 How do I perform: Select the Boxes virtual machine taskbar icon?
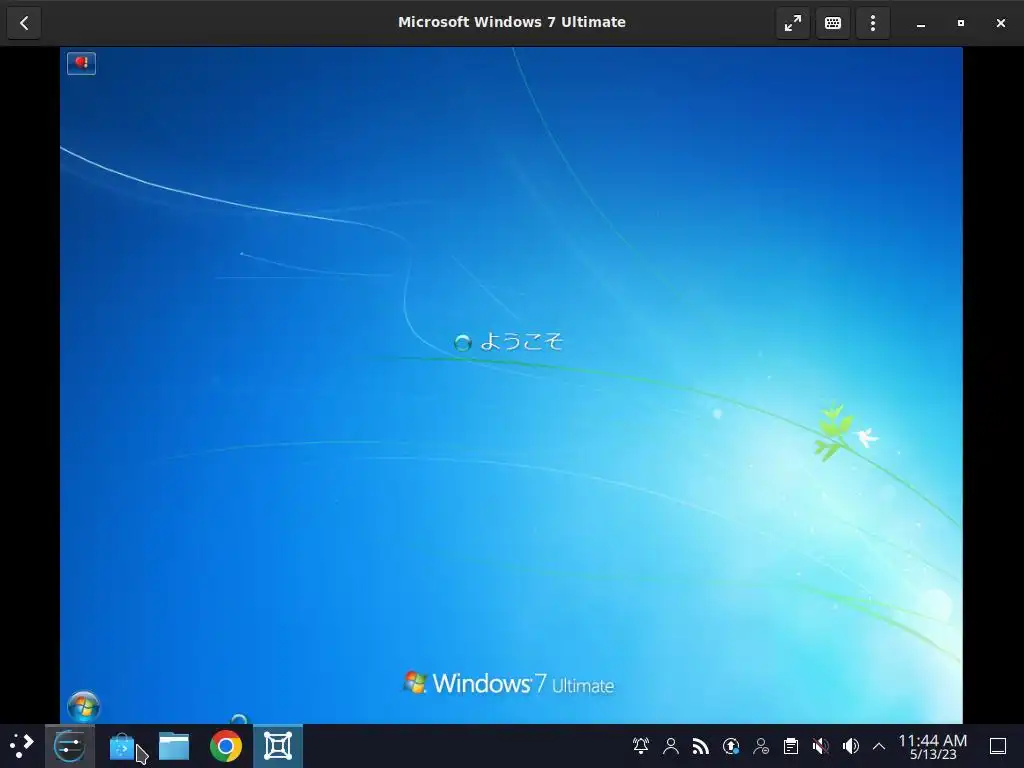click(x=278, y=746)
